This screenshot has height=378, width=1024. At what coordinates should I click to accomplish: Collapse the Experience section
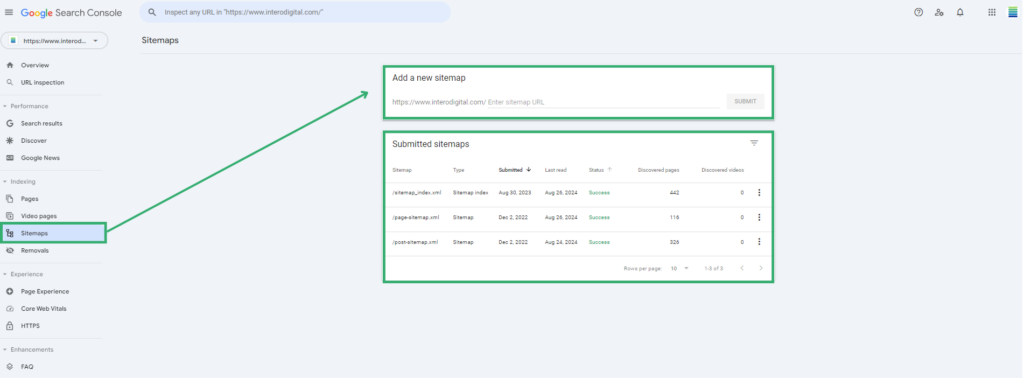(x=23, y=274)
